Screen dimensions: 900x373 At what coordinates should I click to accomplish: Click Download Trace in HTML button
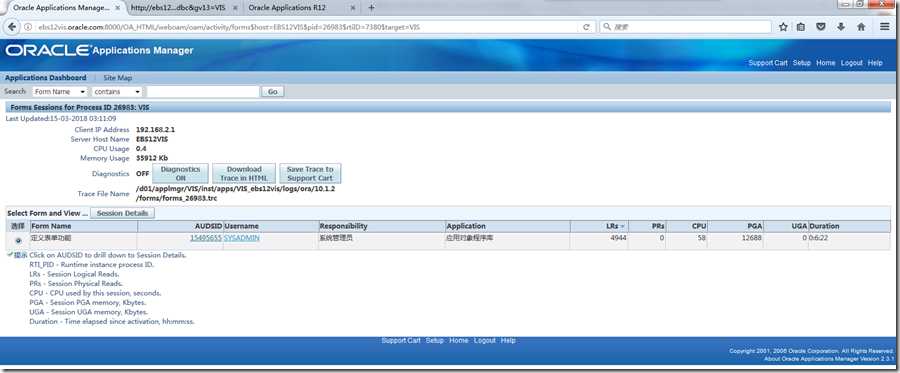click(244, 173)
